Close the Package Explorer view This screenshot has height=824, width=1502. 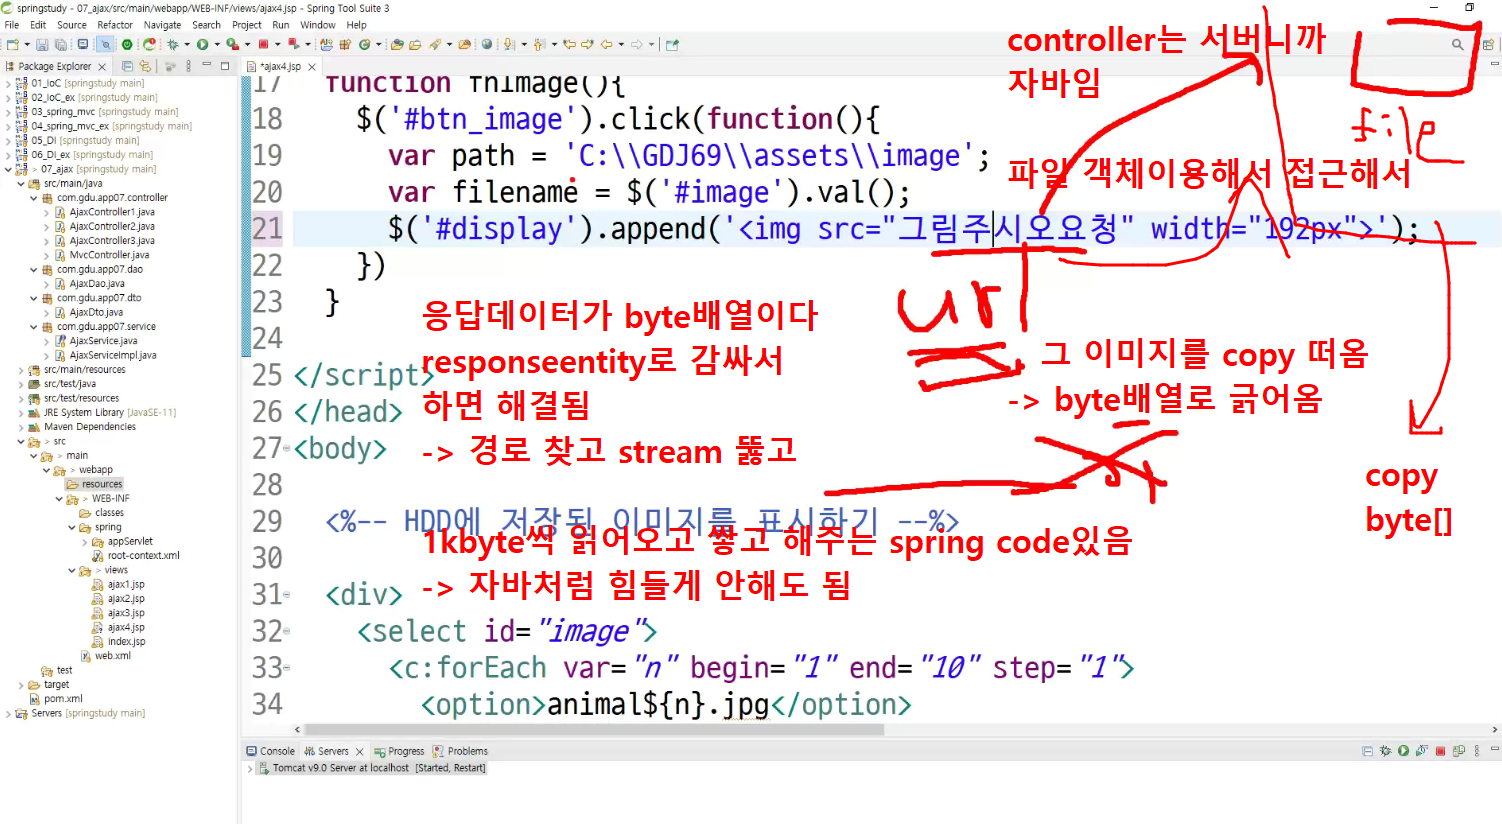(102, 67)
